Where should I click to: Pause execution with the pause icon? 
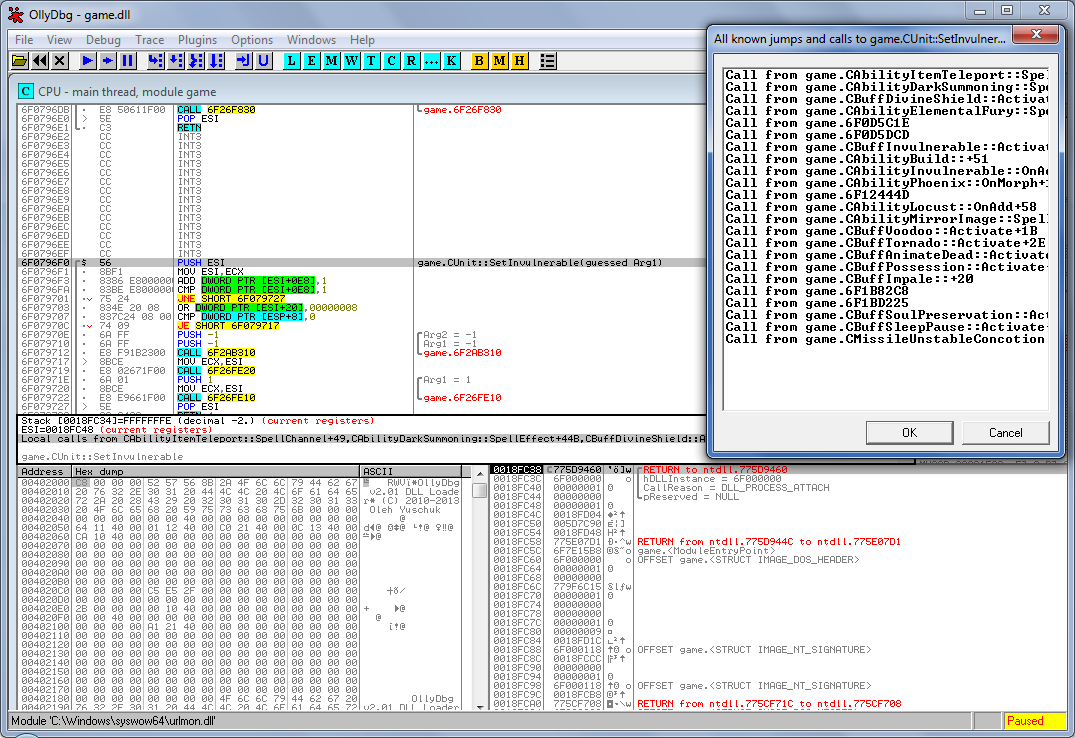128,61
